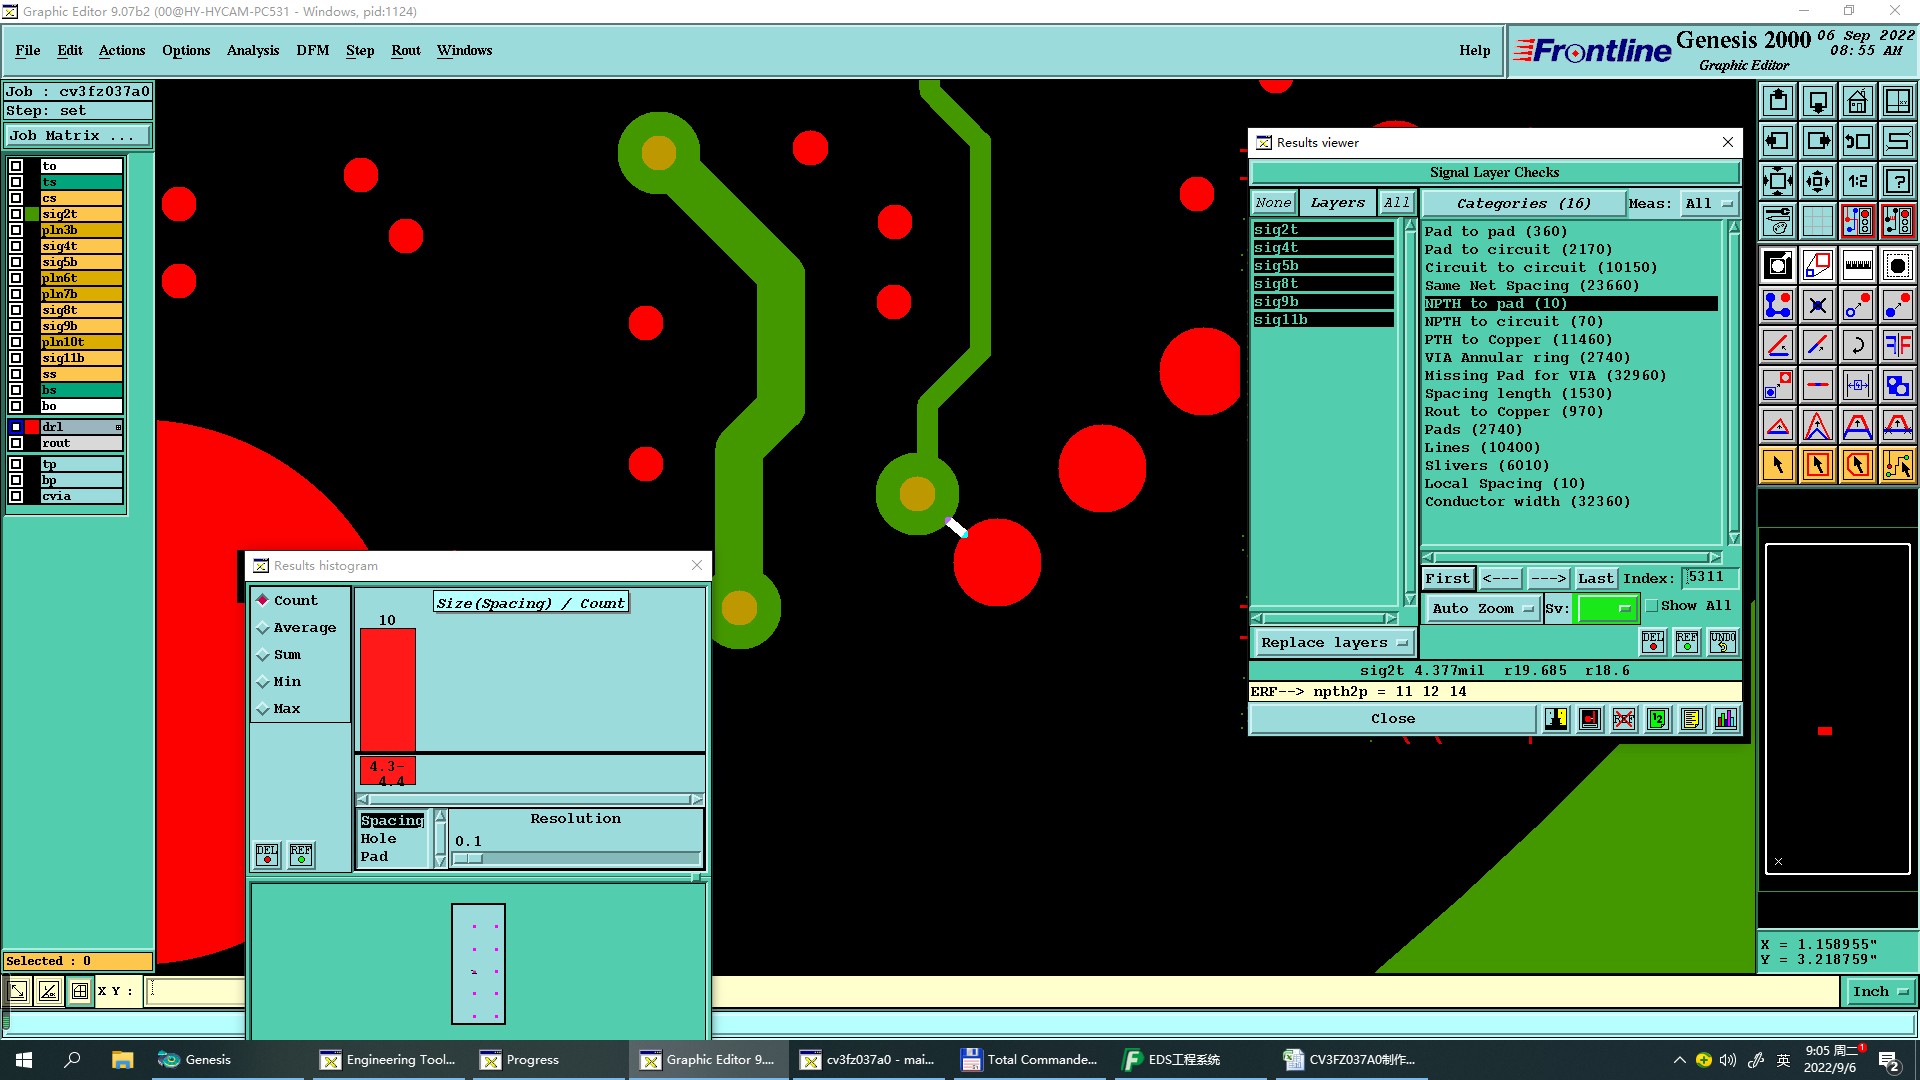
Task: Toggle visibility box of sig2t layer
Action: click(x=16, y=214)
